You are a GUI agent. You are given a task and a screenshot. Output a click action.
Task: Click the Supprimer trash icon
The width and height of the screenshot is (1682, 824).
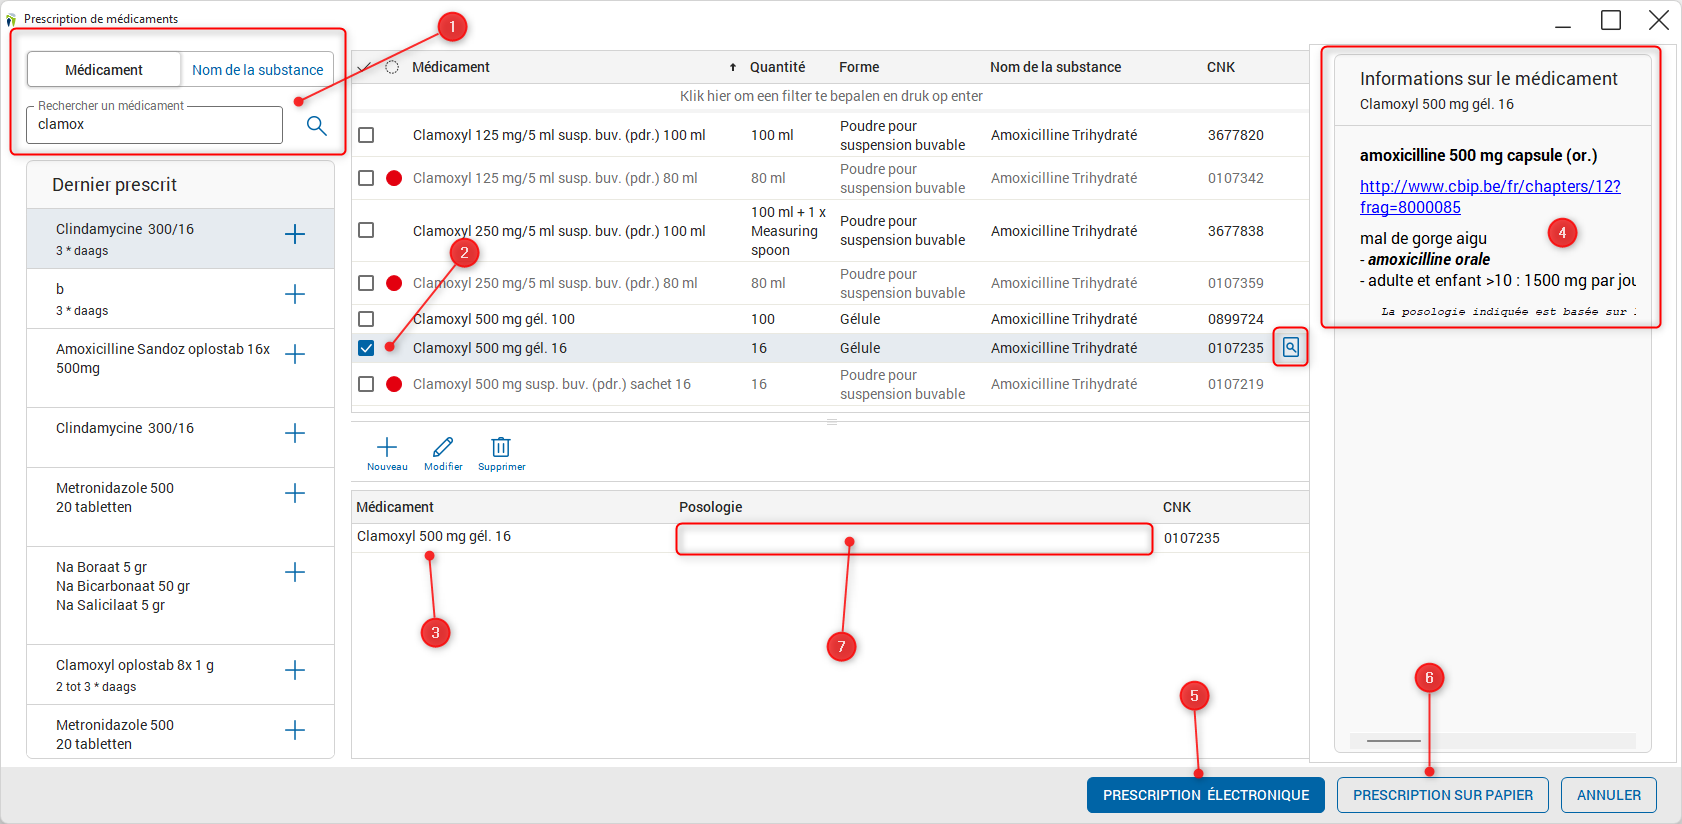pyautogui.click(x=501, y=447)
